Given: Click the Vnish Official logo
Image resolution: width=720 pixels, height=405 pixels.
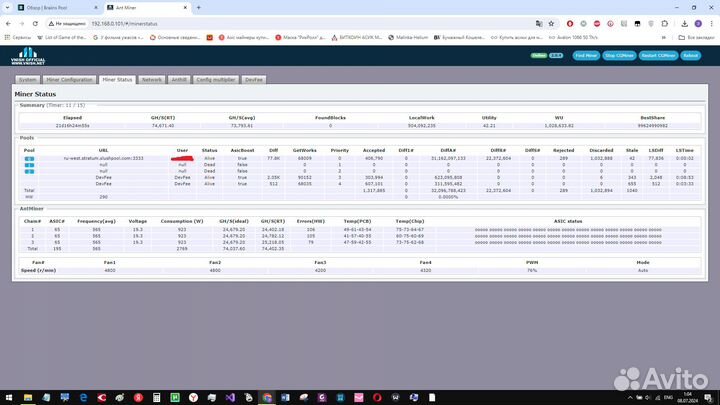Looking at the screenshot, I should 28,56.
